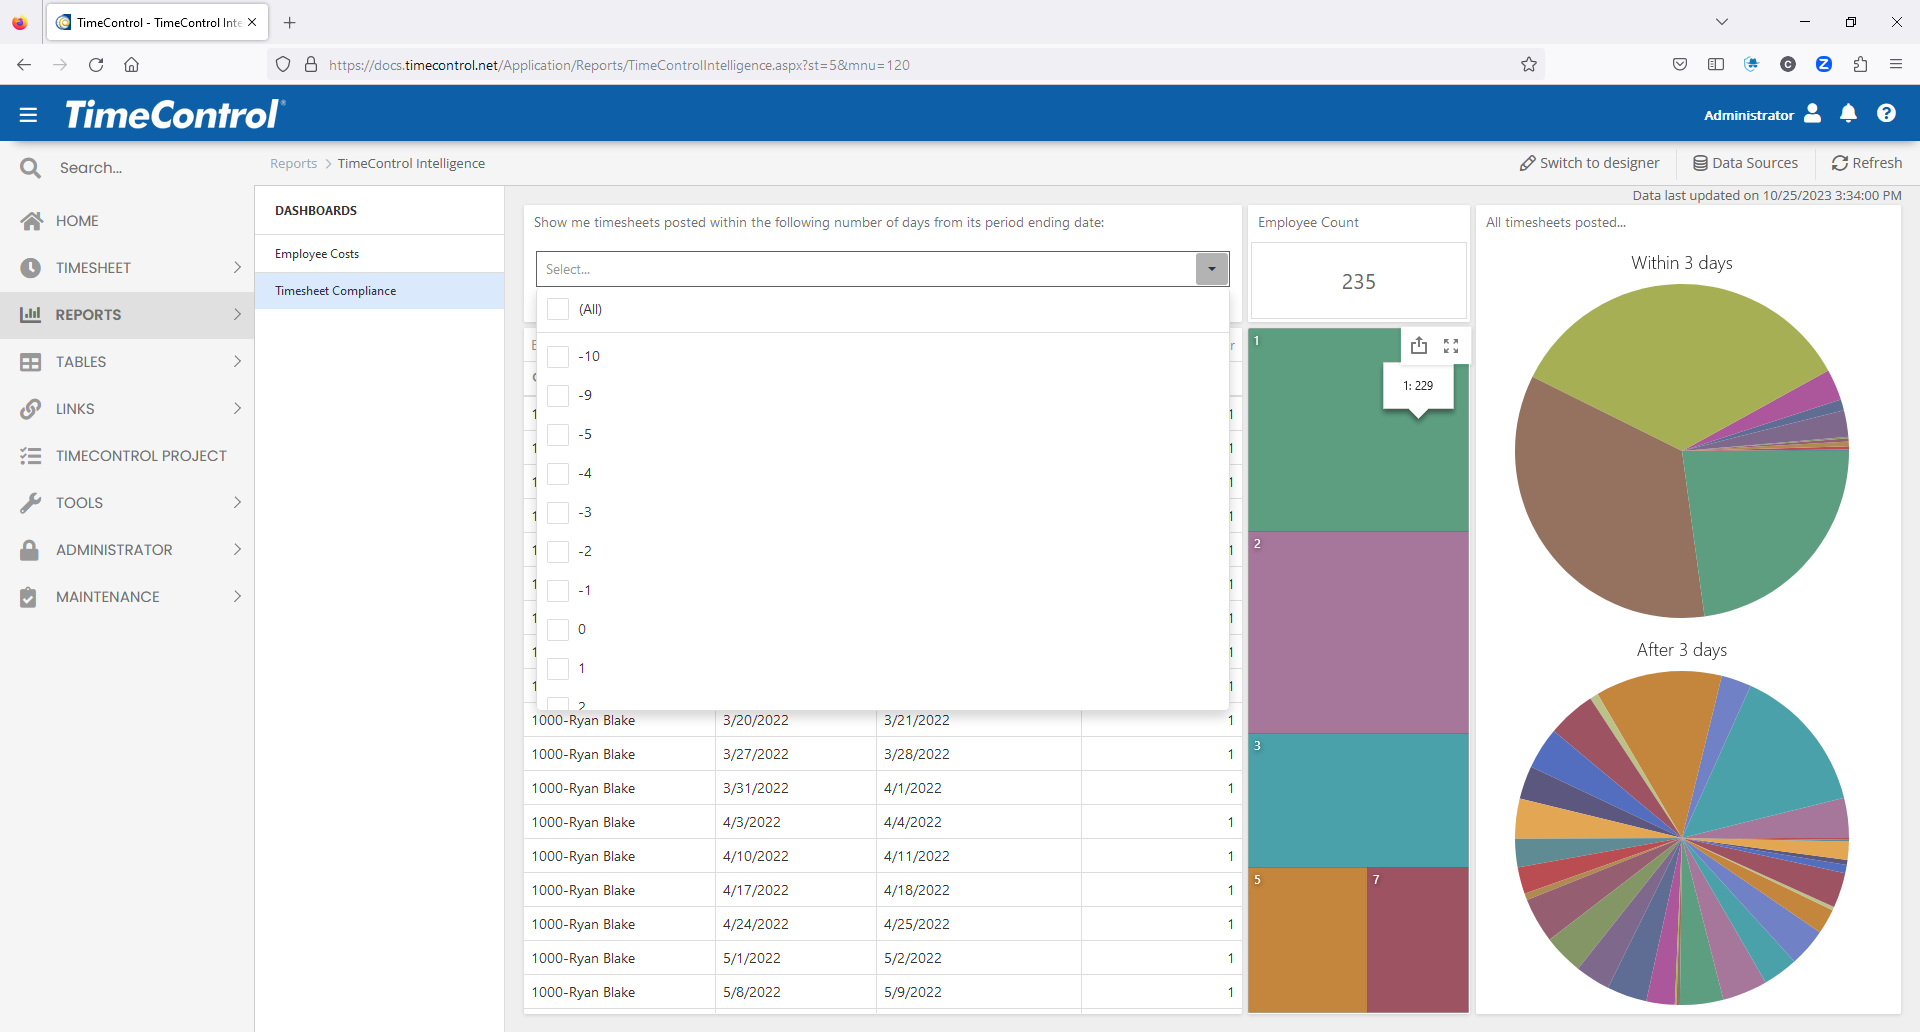Click the HOME house icon
This screenshot has width=1920, height=1032.
click(x=31, y=221)
